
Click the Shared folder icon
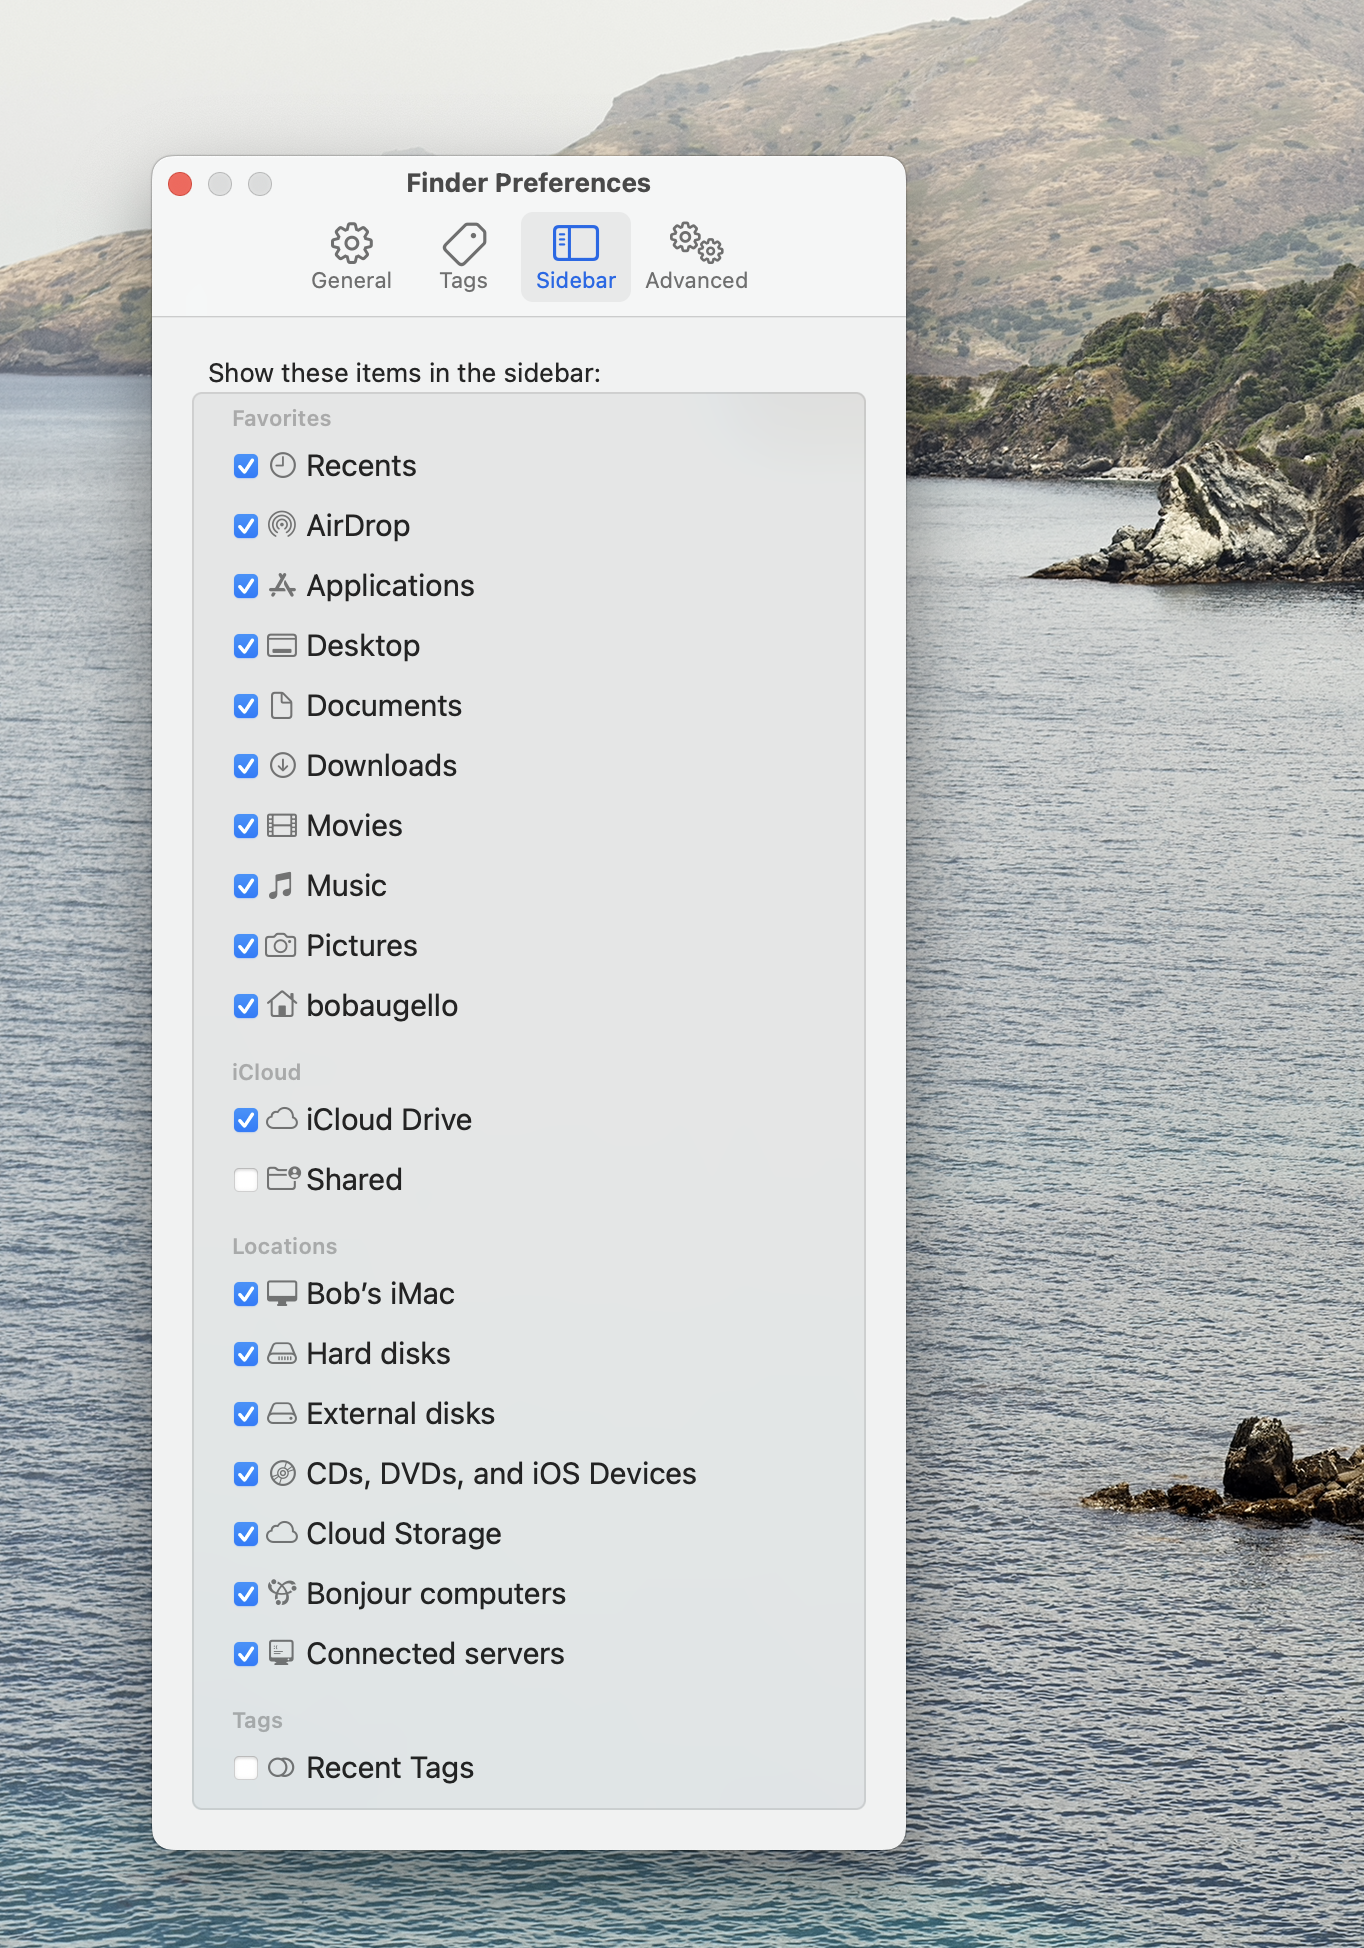point(284,1179)
